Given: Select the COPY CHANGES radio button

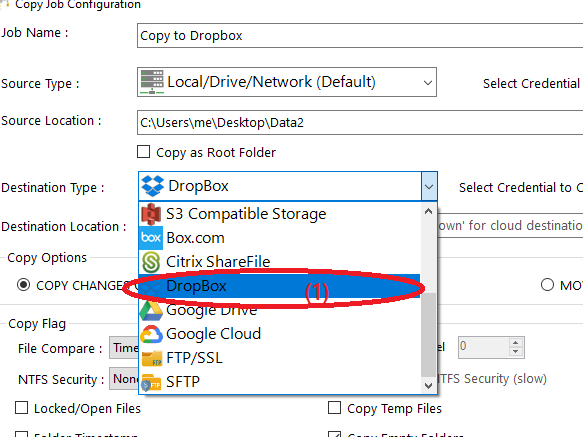Looking at the screenshot, I should coord(23,285).
